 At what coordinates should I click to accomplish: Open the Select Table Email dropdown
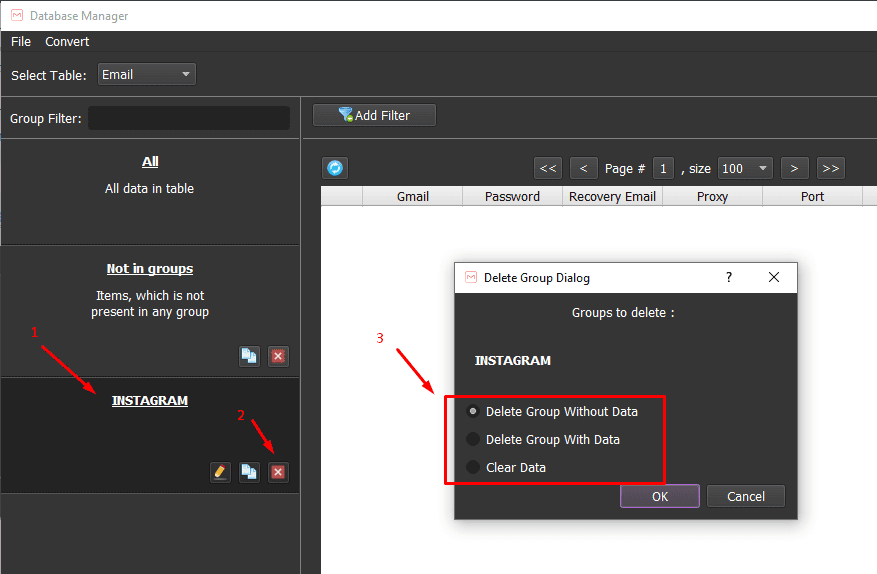click(147, 74)
